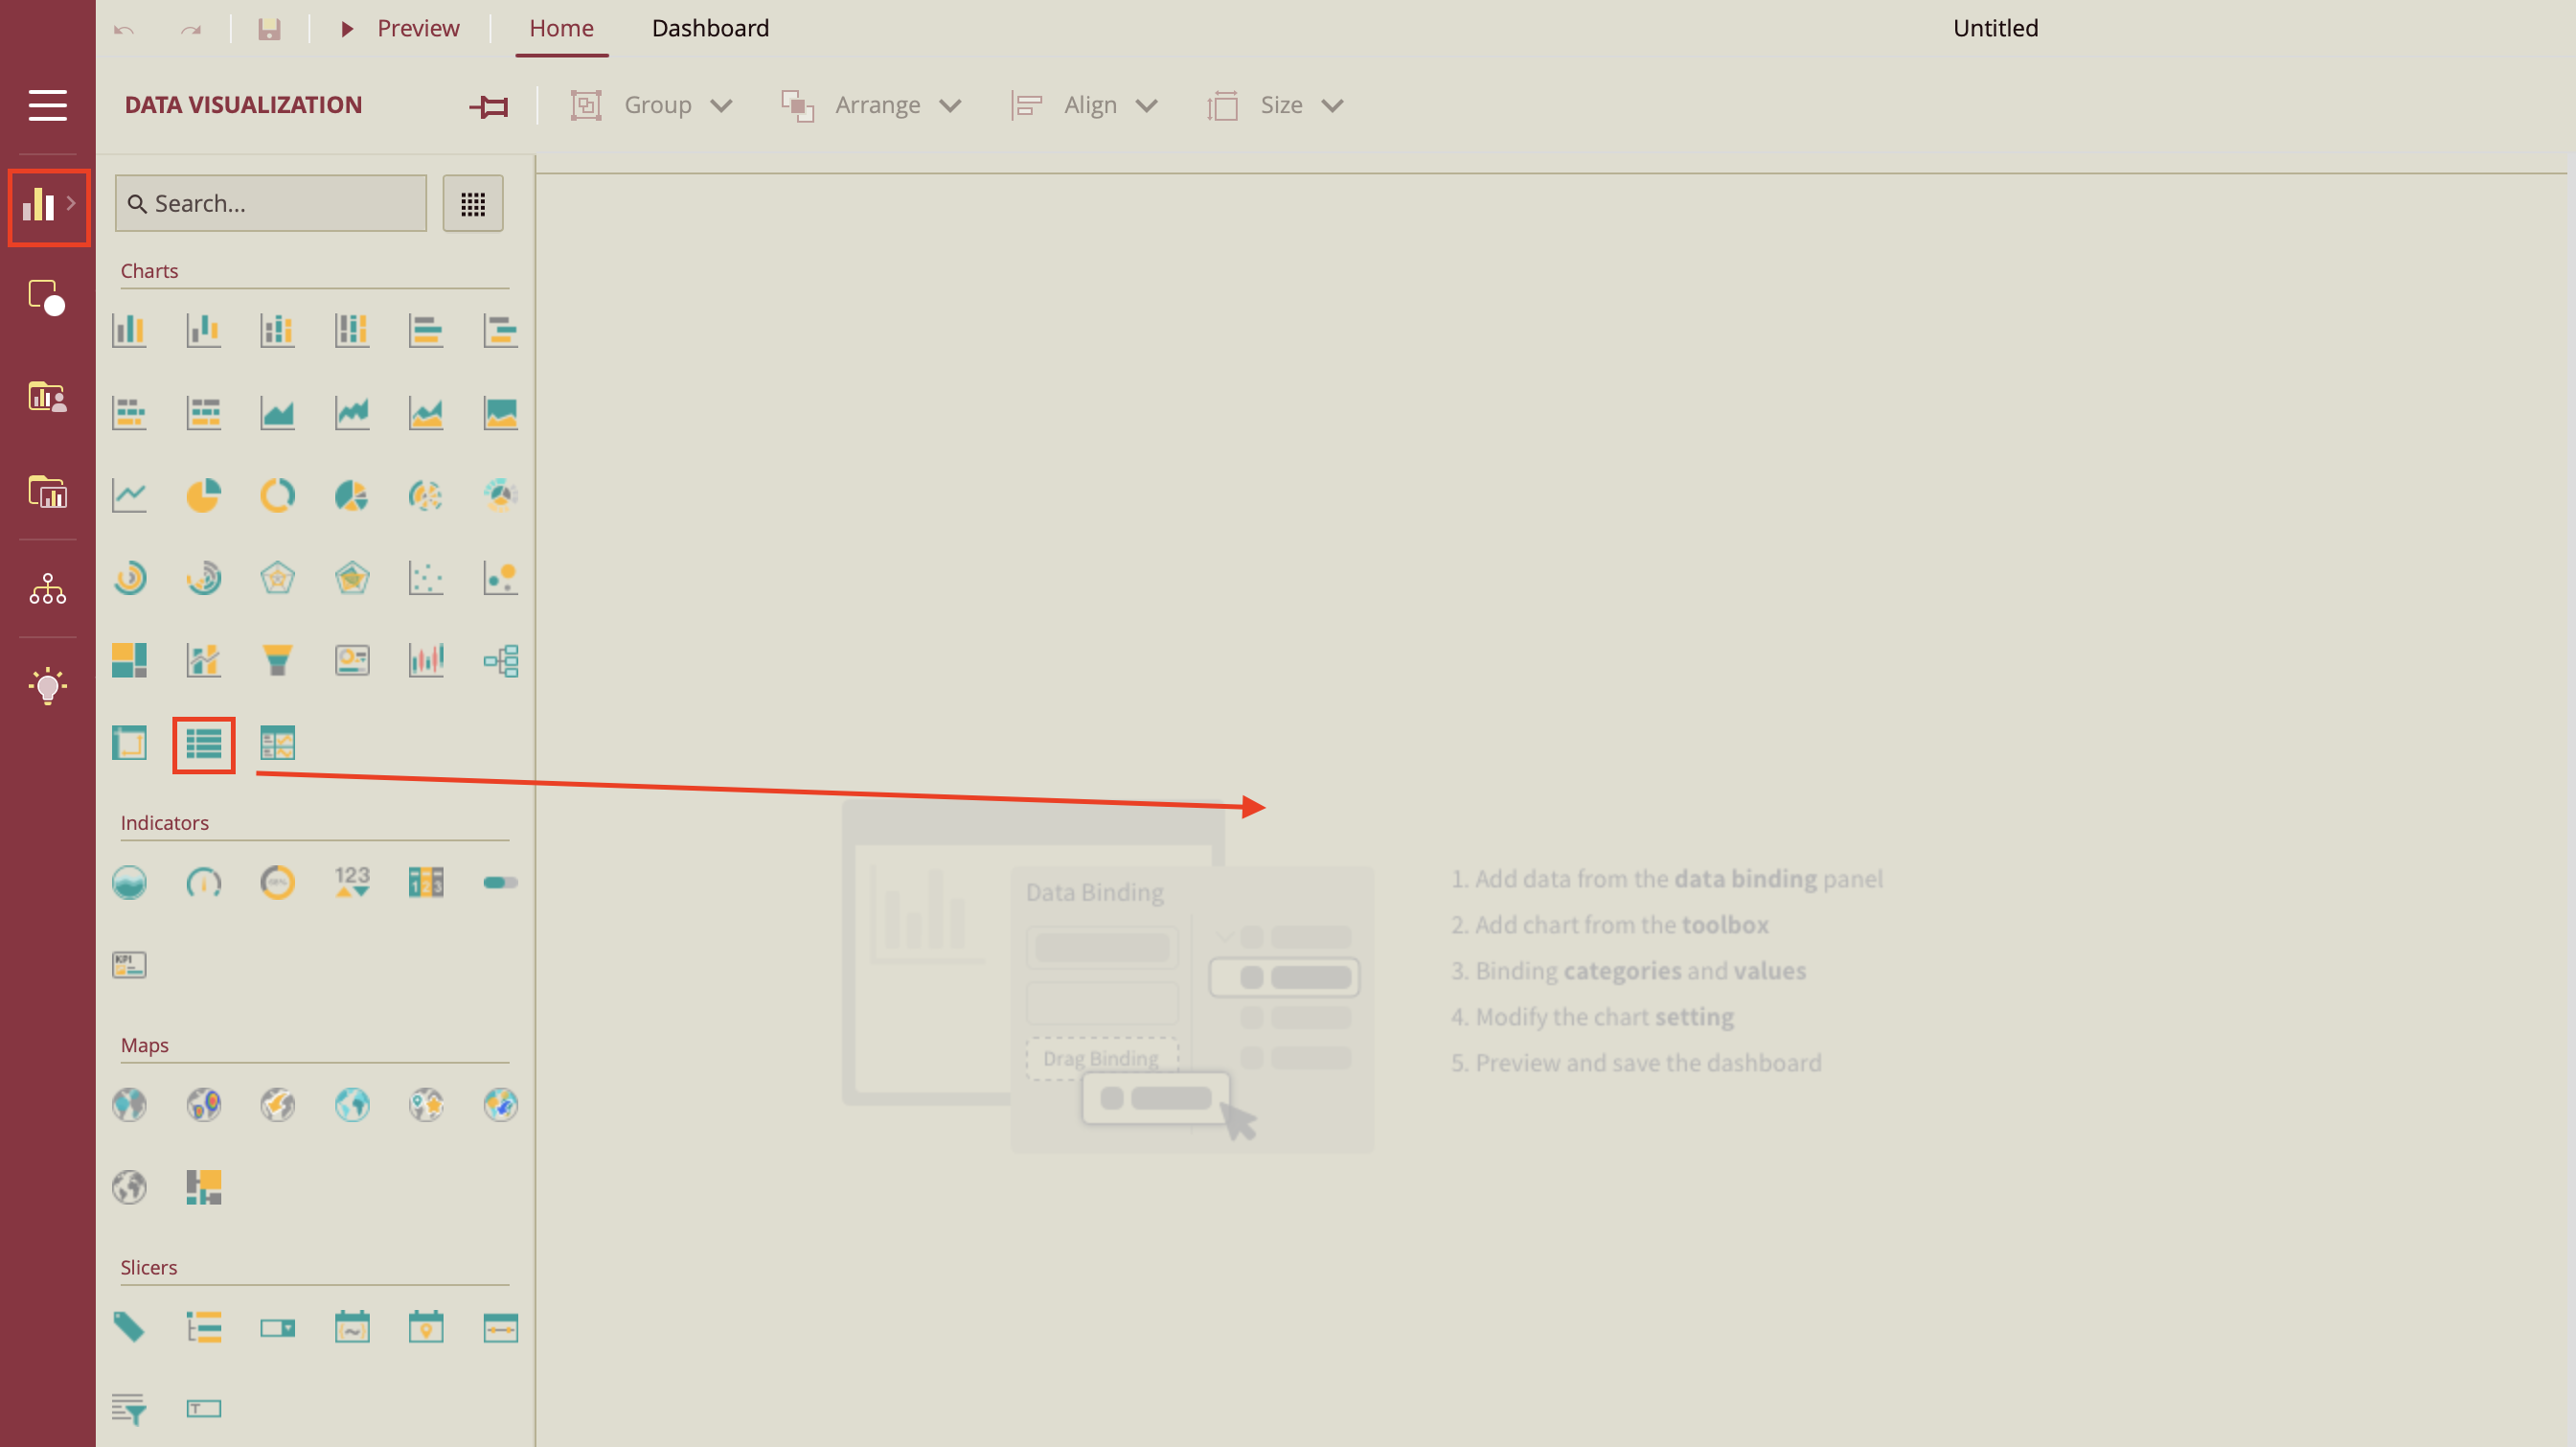
Task: Open the lightbulb panel in sidebar
Action: 47,686
